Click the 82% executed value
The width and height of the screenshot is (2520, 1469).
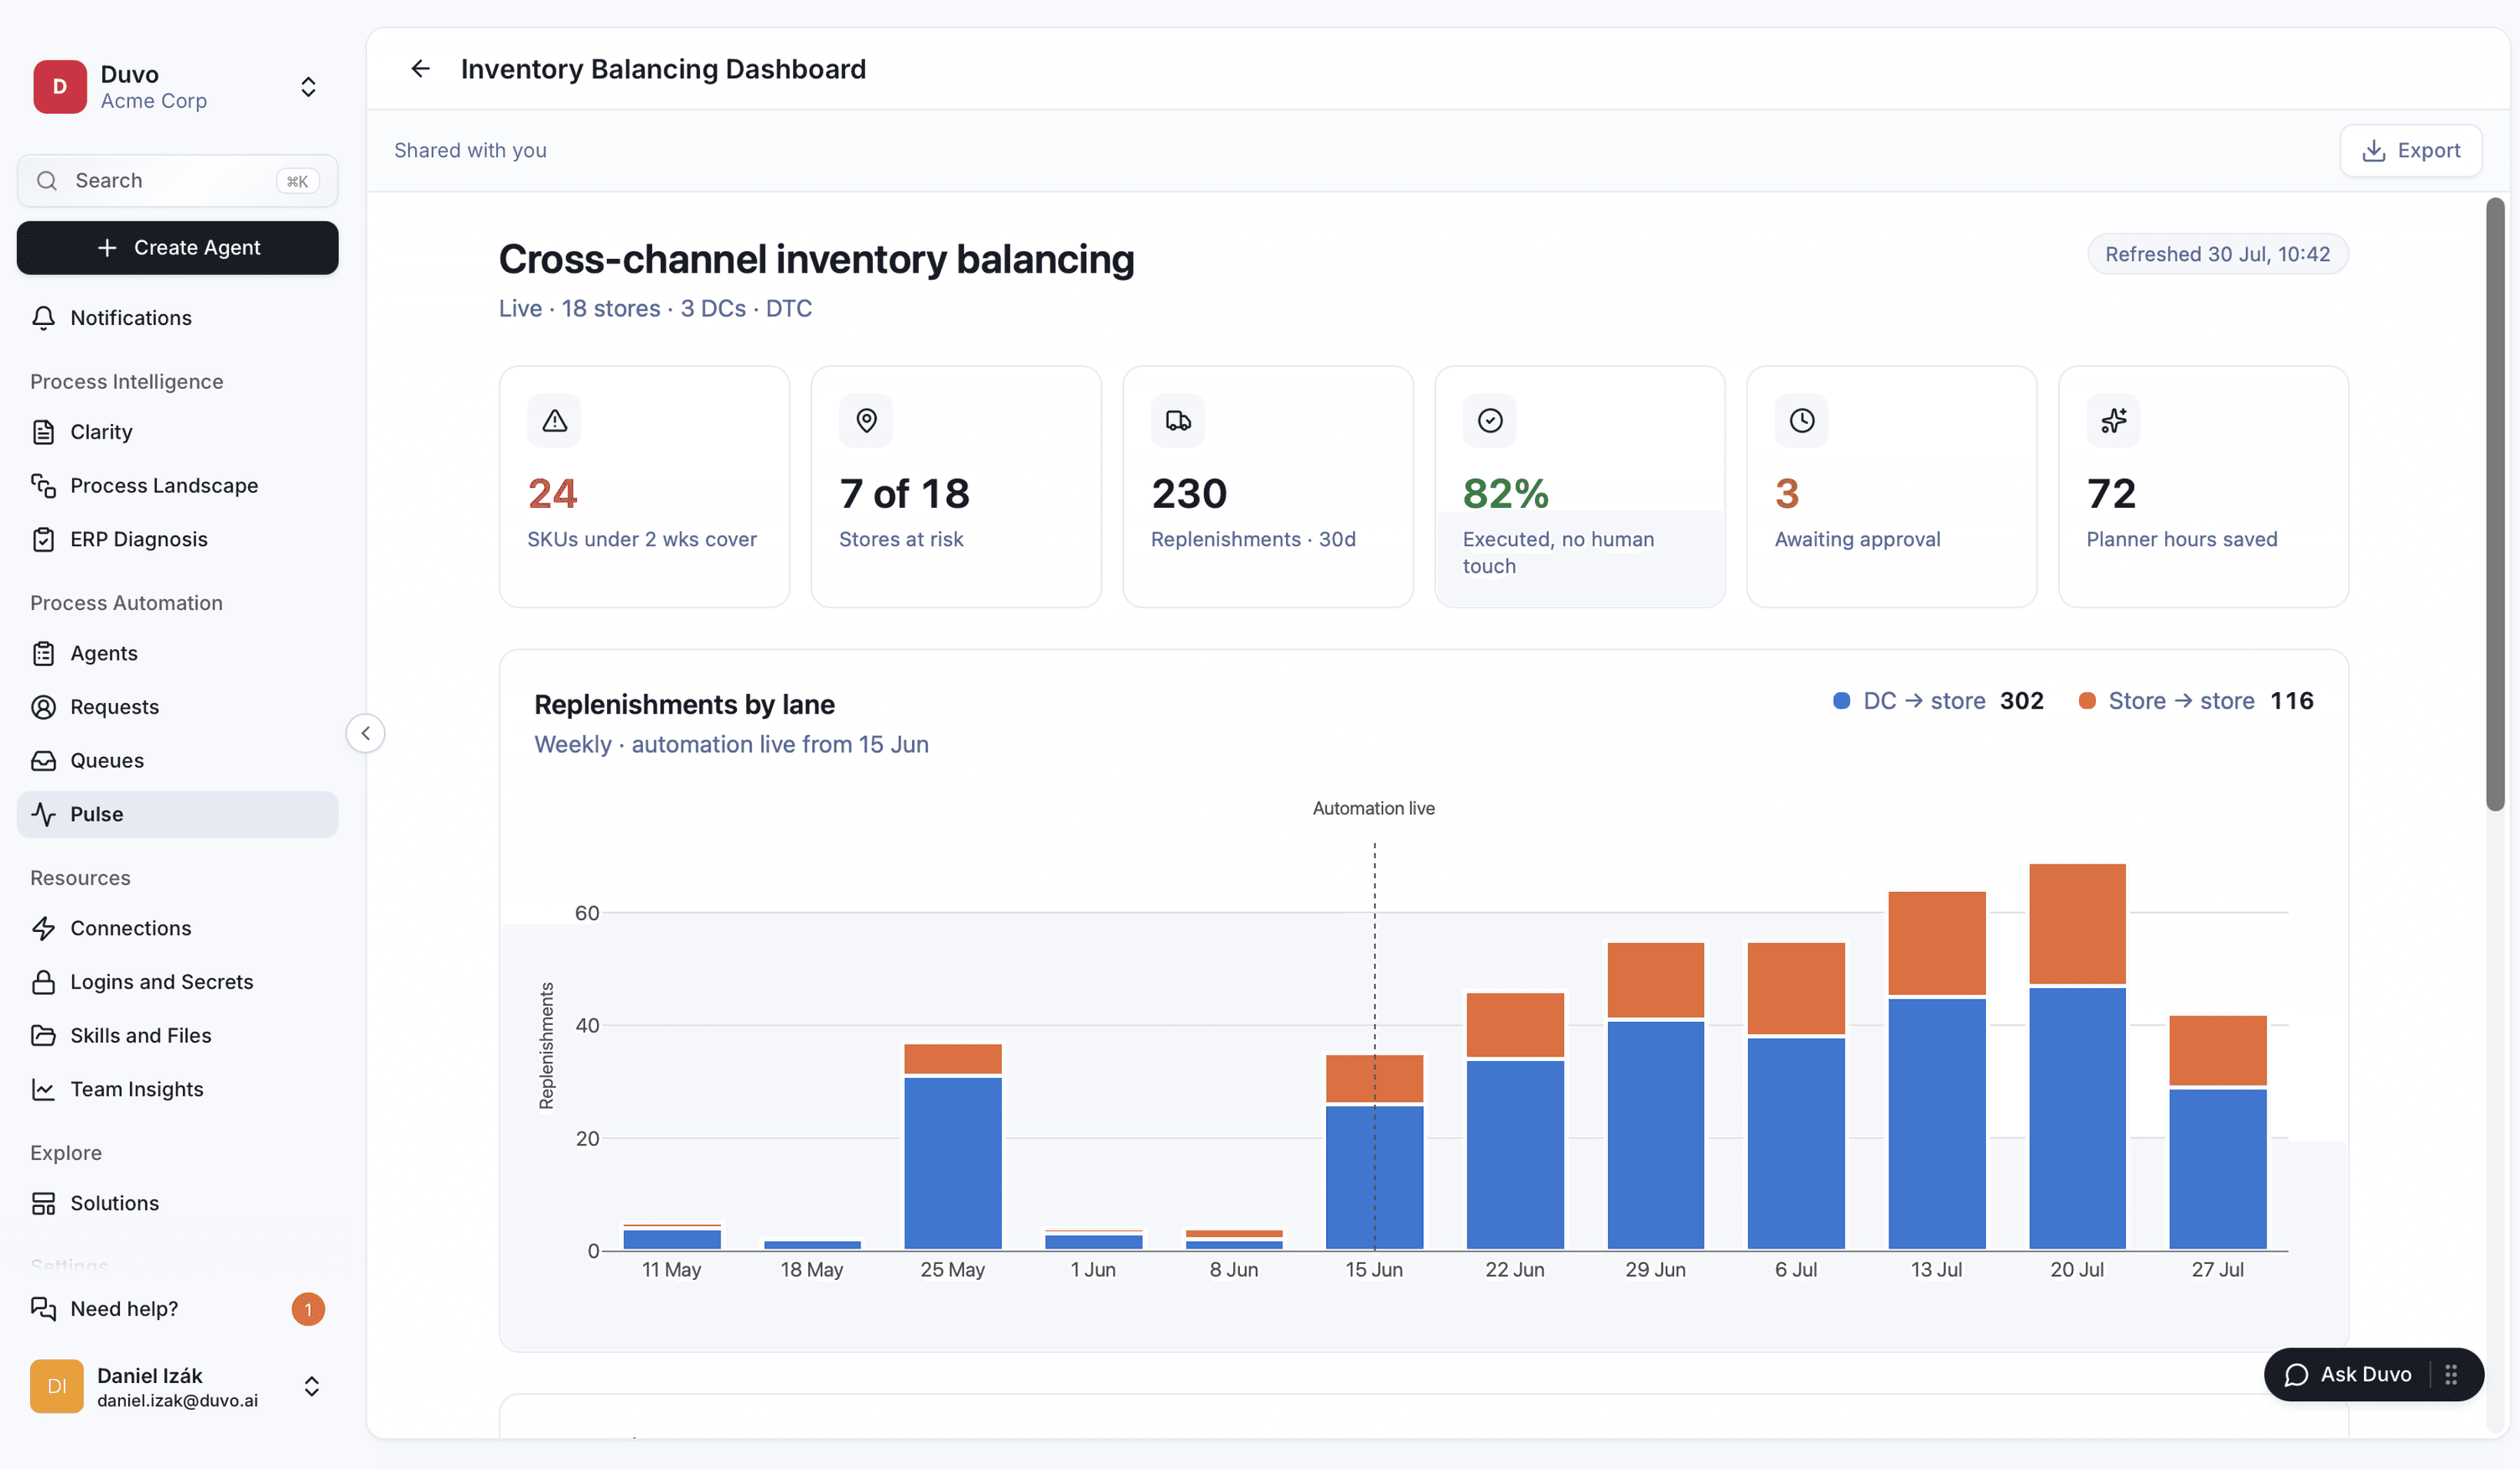1505,494
